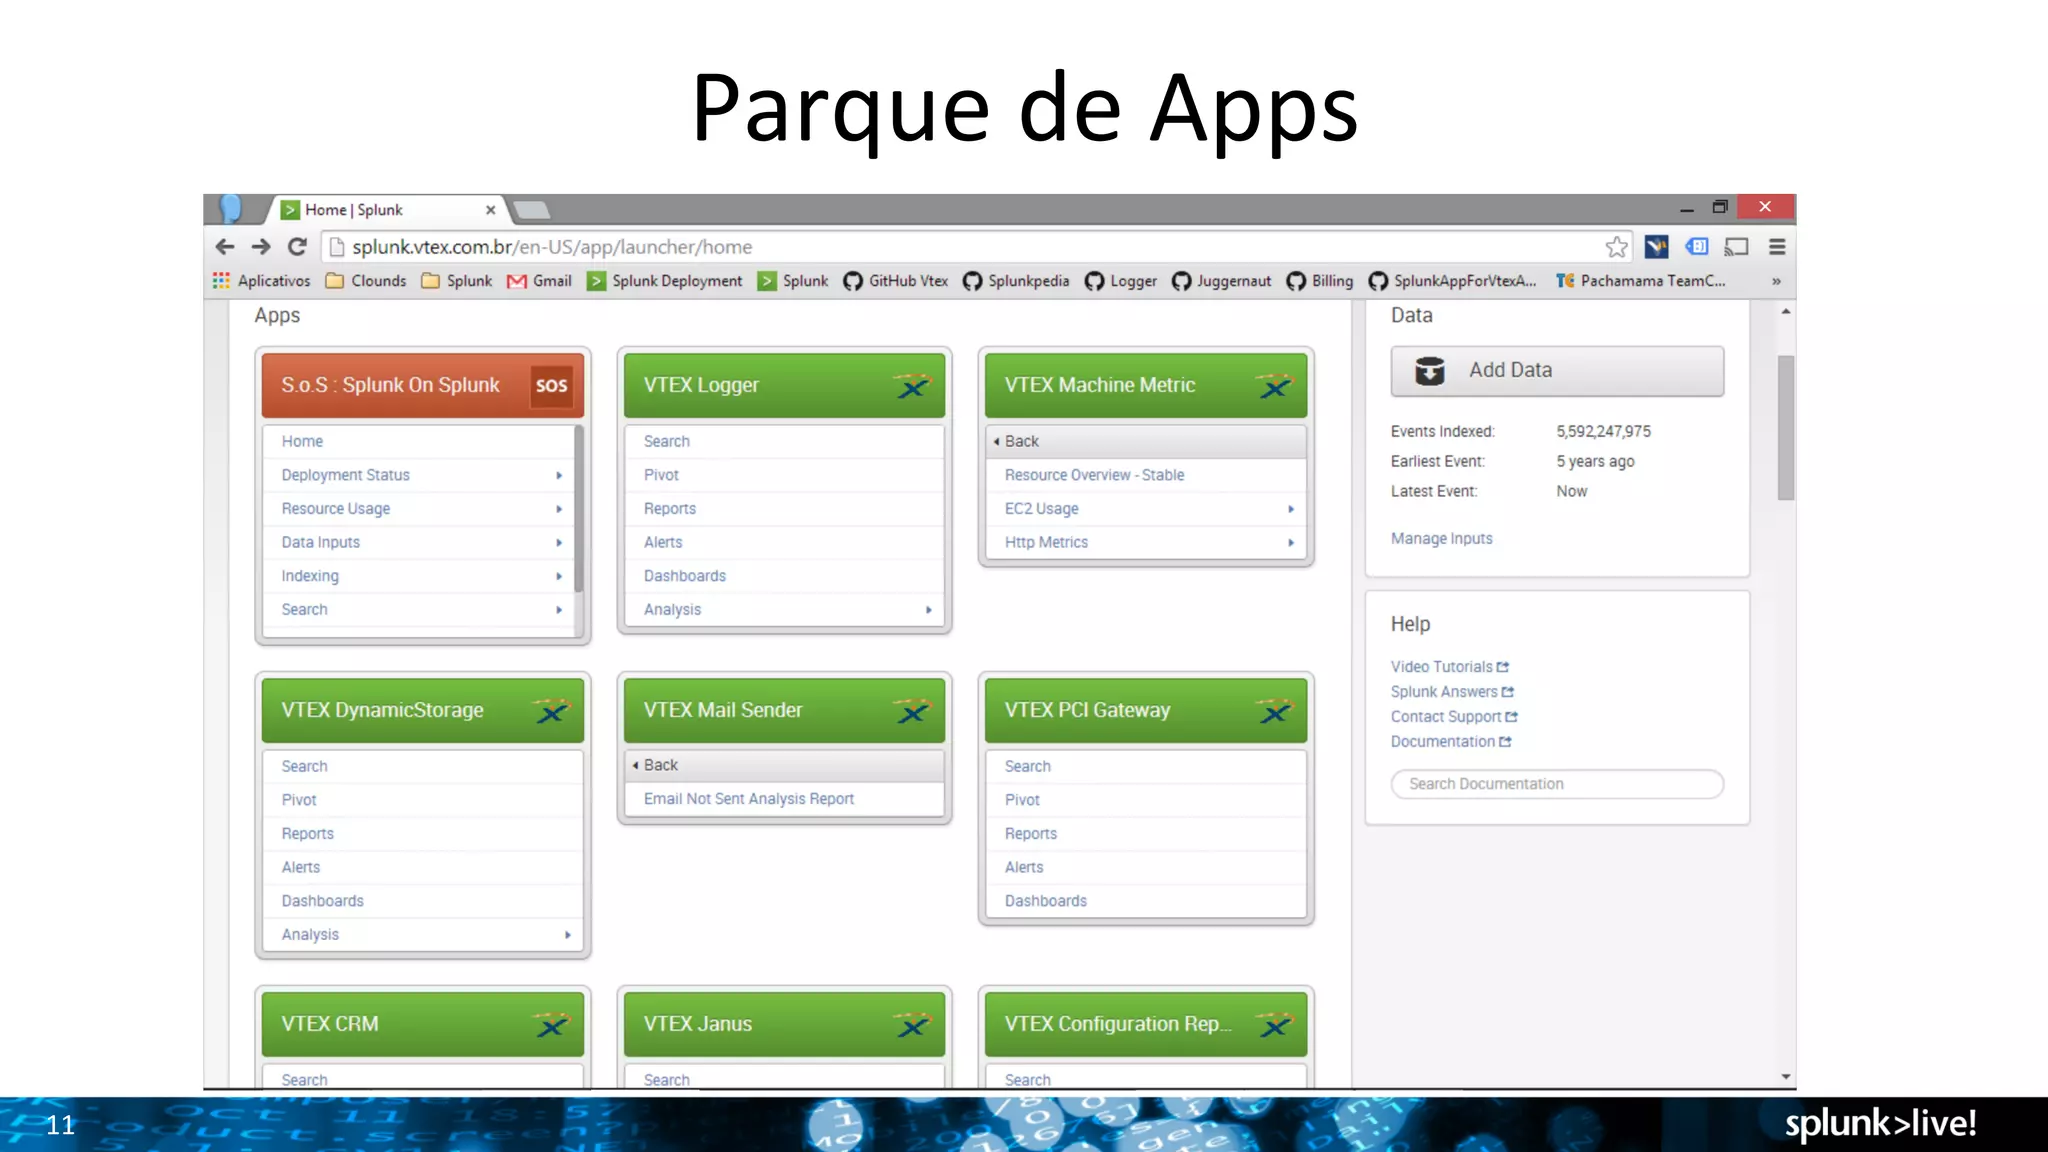Click the Add Data button
Image resolution: width=2048 pixels, height=1152 pixels.
tap(1557, 371)
